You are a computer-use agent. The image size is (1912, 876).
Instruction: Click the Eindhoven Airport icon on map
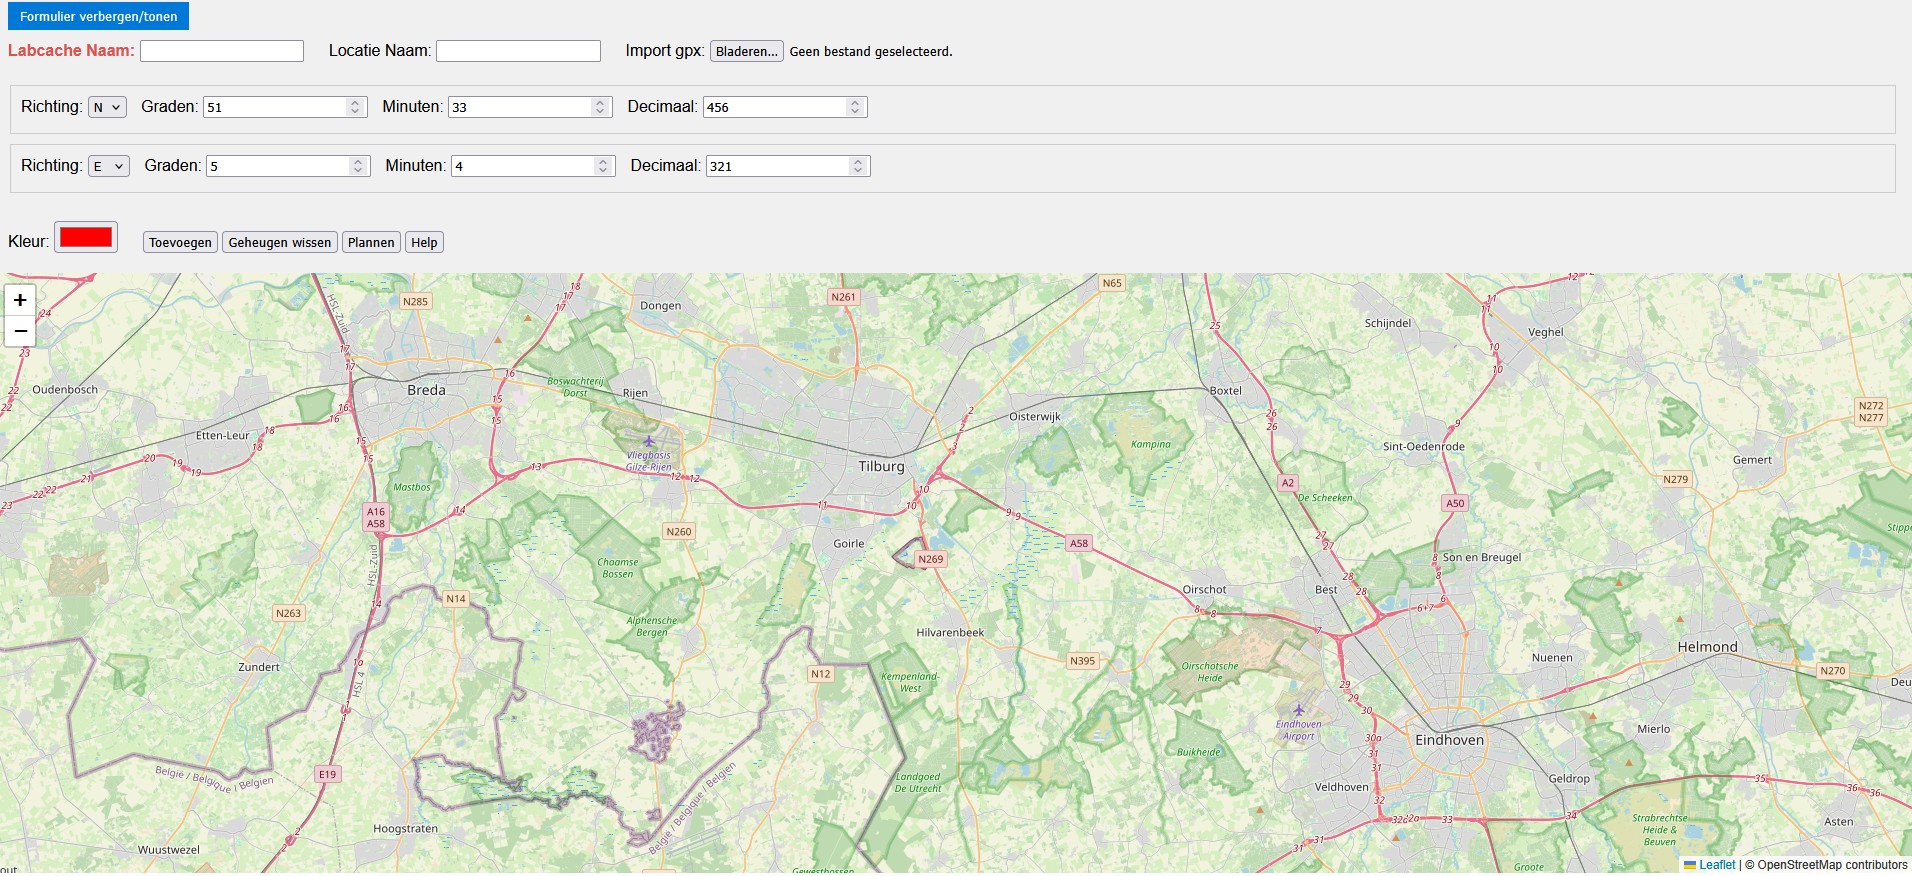click(1298, 711)
